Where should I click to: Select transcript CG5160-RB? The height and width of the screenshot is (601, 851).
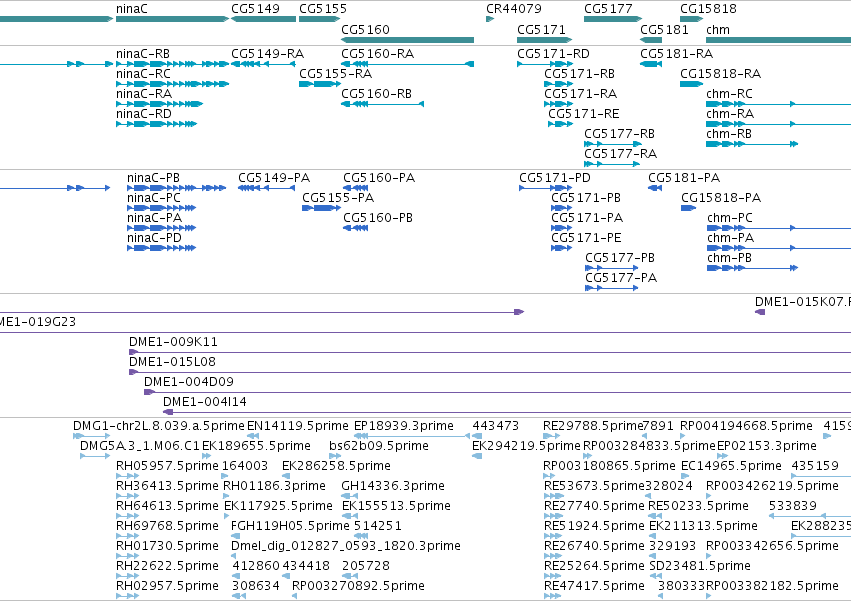[x=376, y=94]
